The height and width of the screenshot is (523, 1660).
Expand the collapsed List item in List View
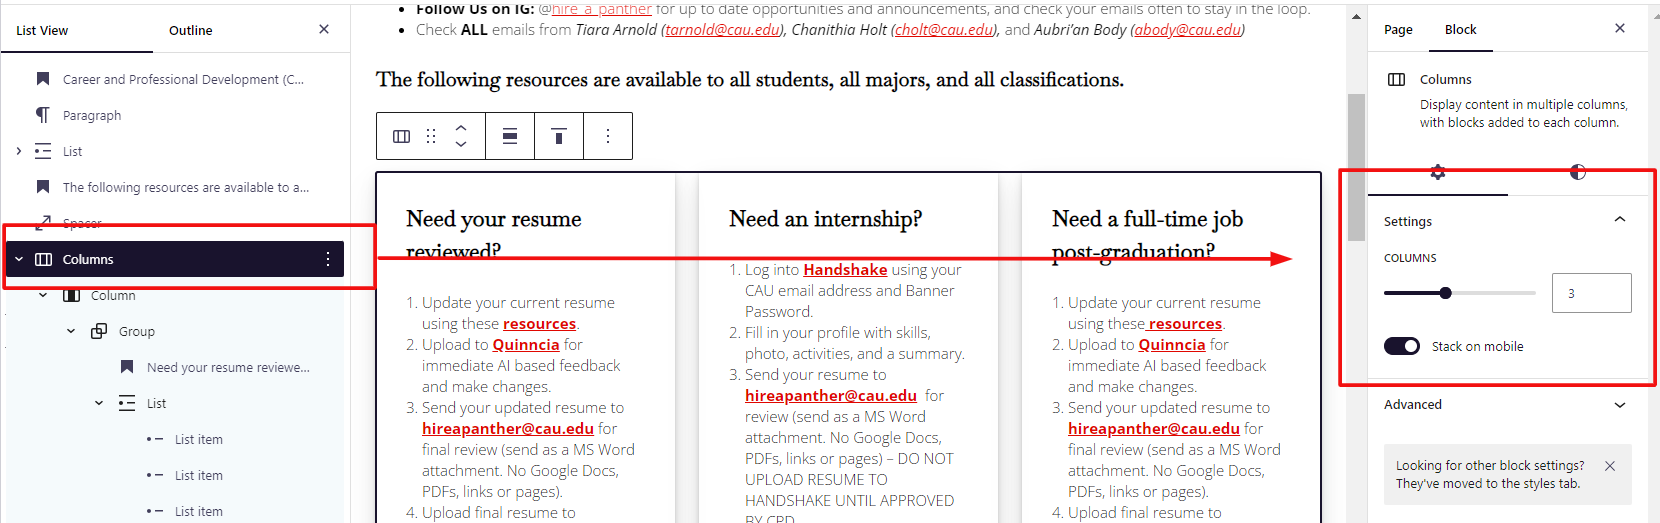click(x=19, y=151)
